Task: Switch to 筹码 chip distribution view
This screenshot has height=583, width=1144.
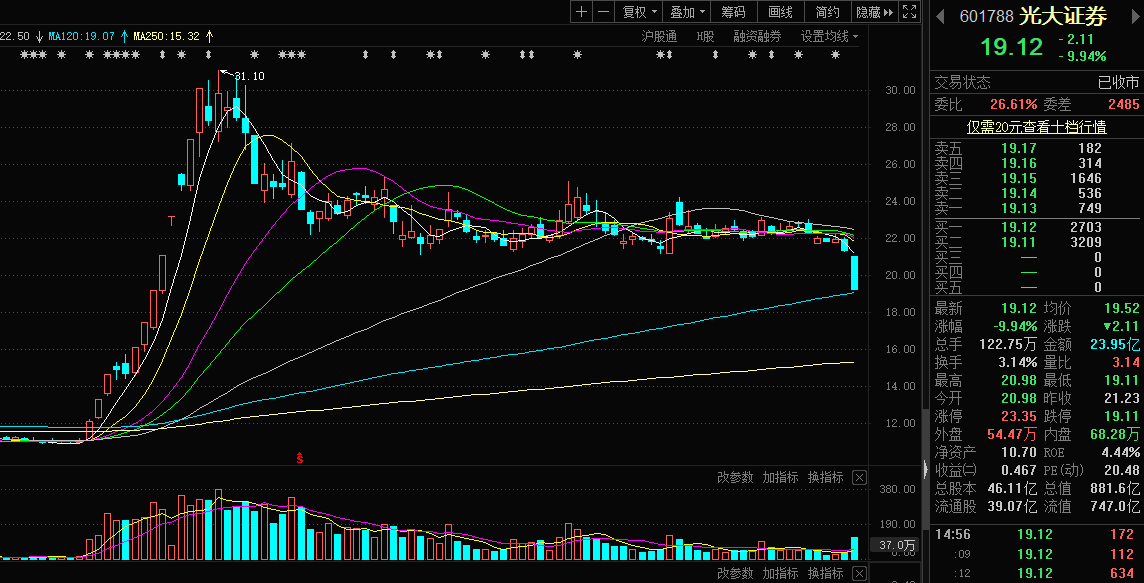Action: pos(733,12)
